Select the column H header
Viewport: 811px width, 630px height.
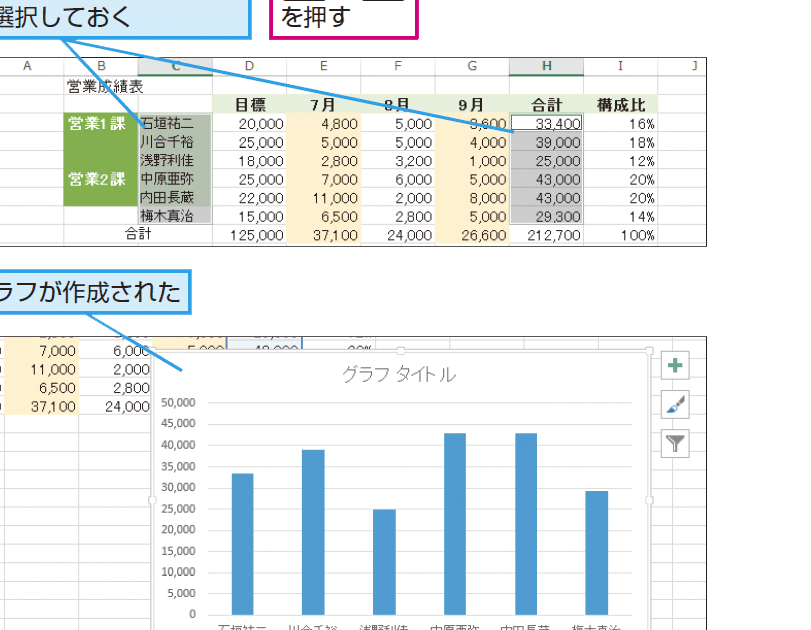pos(546,66)
